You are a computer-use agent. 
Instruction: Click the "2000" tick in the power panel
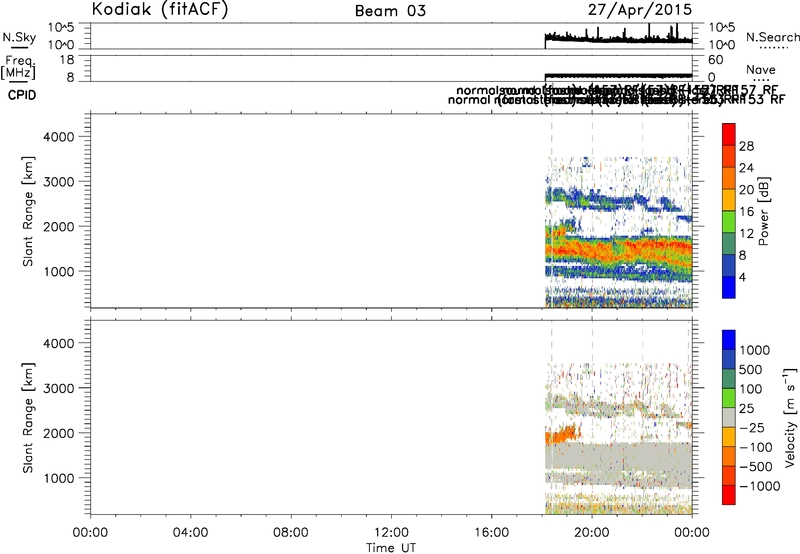(58, 226)
